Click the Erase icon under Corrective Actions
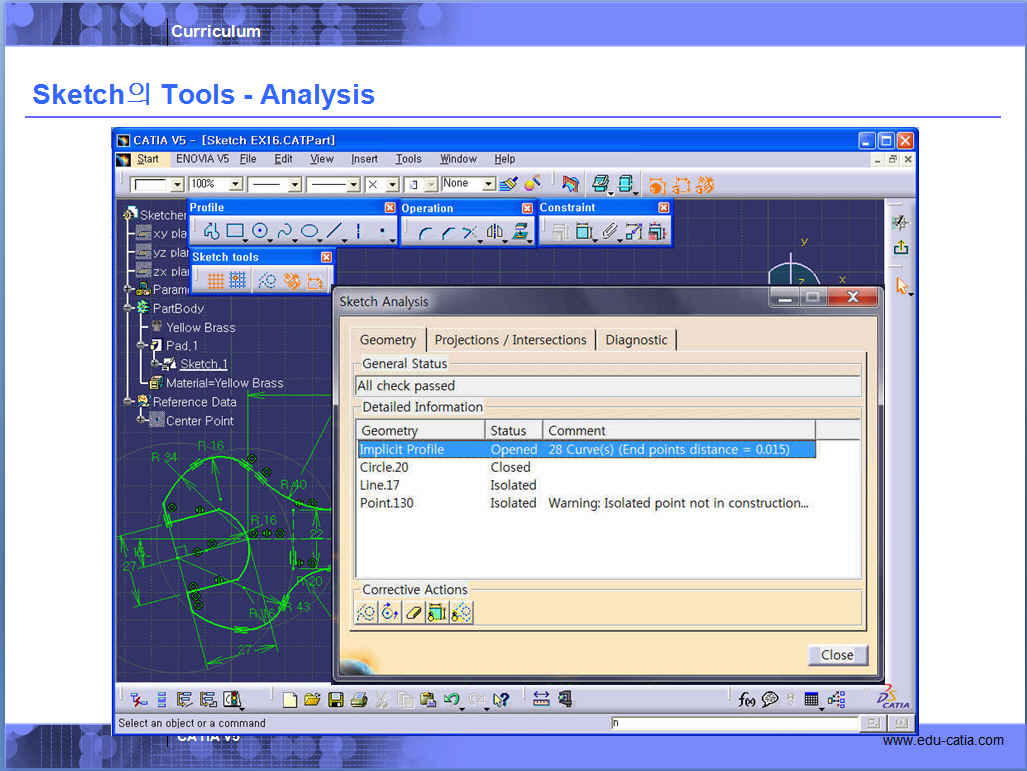The width and height of the screenshot is (1027, 771). click(414, 613)
